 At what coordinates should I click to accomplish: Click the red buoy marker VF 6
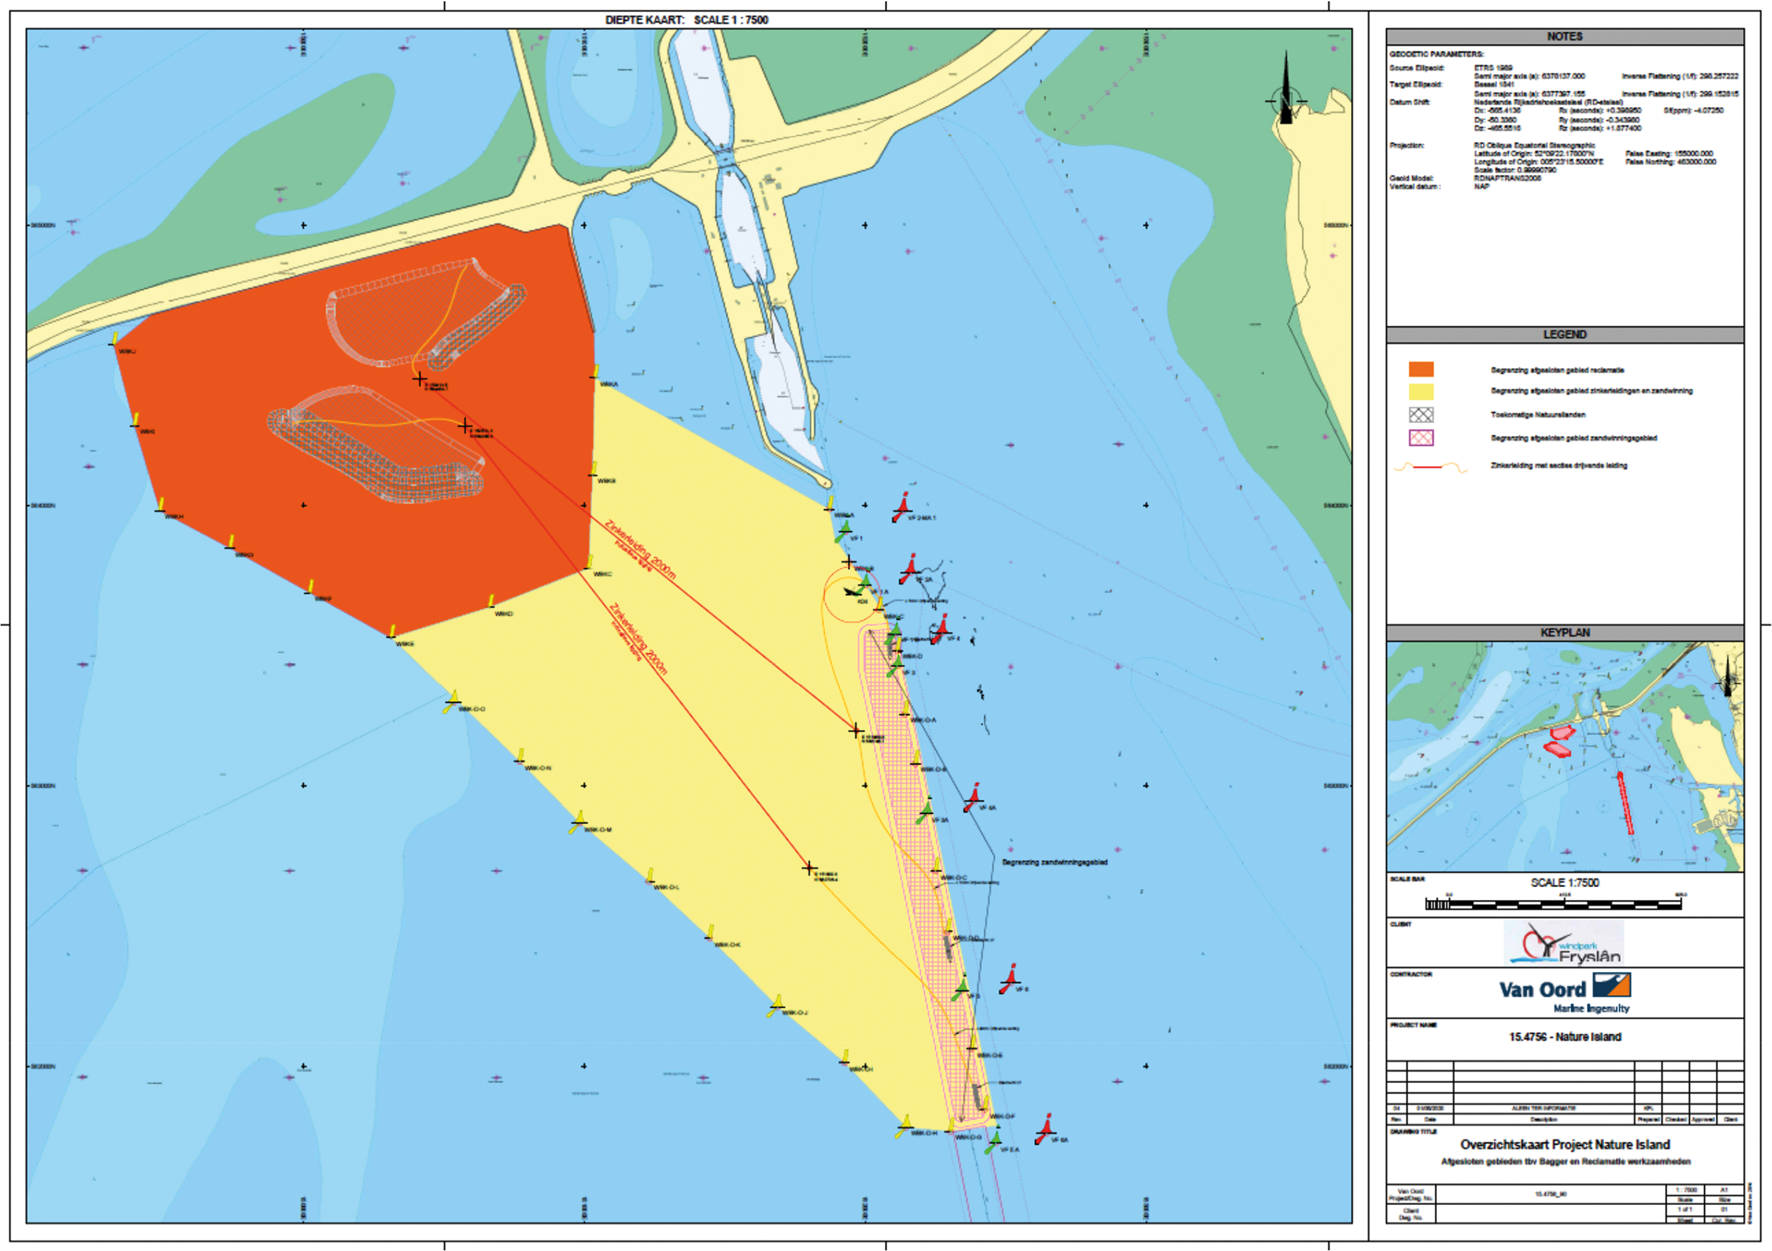(x=1010, y=980)
